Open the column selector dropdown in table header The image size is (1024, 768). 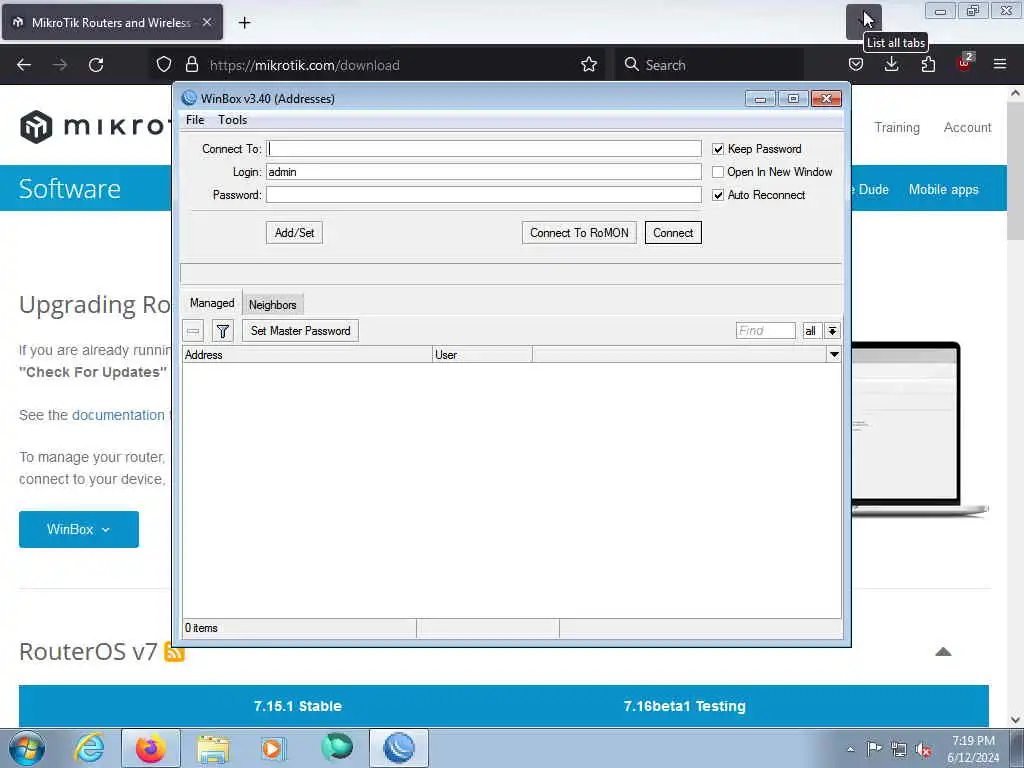(x=834, y=355)
